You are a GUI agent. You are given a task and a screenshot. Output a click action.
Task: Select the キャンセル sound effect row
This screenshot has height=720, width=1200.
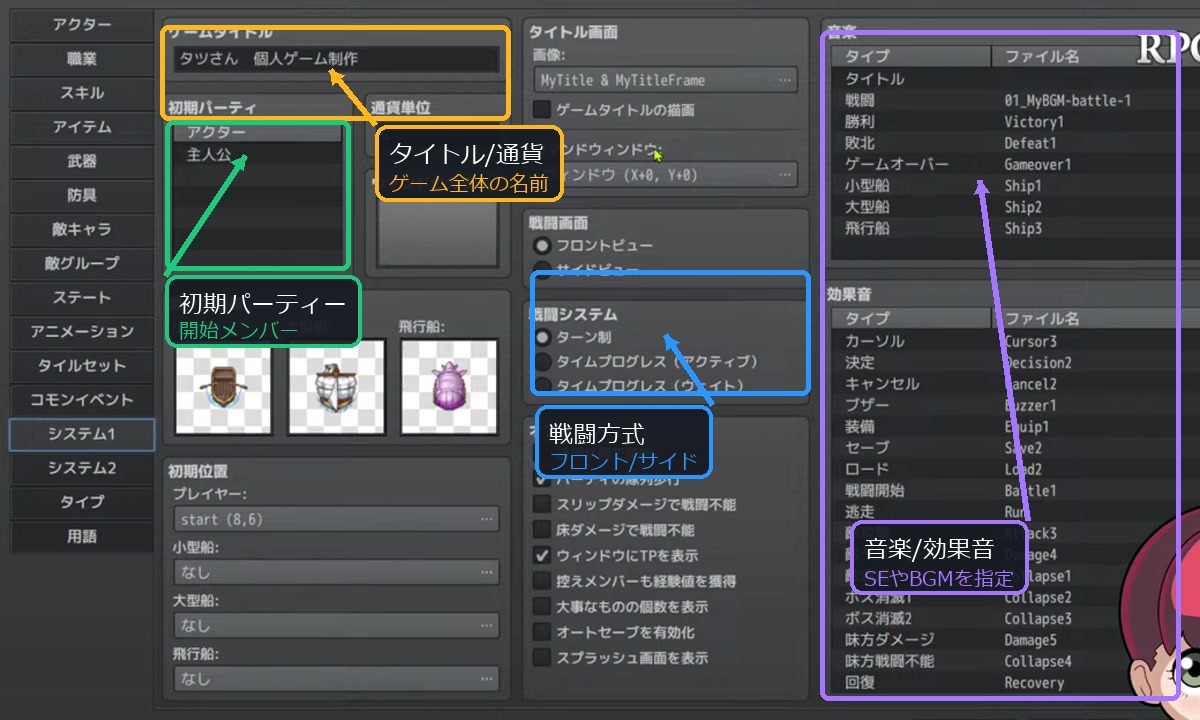1015,384
